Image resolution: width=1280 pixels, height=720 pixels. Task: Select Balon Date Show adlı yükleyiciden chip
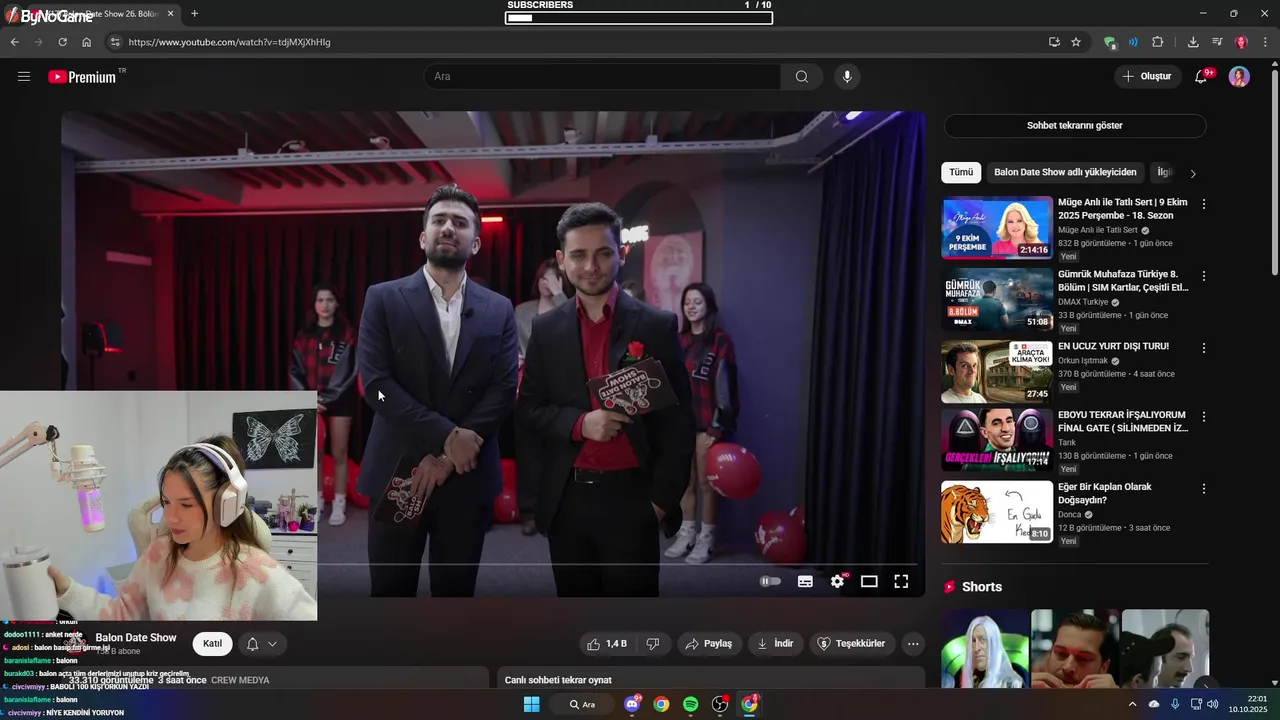1065,172
